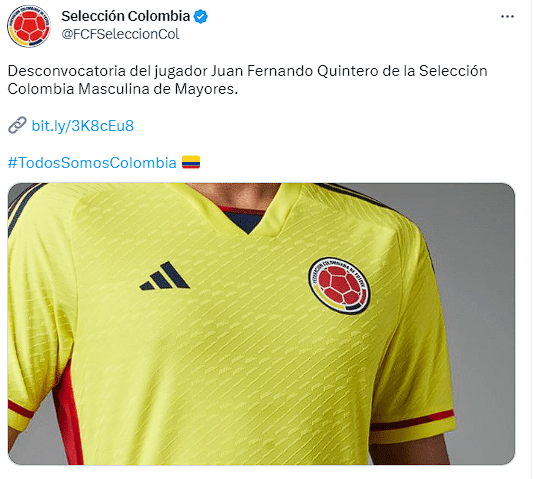Click the @FCFSeleccionCol handle
This screenshot has width=533, height=479.
pos(120,34)
